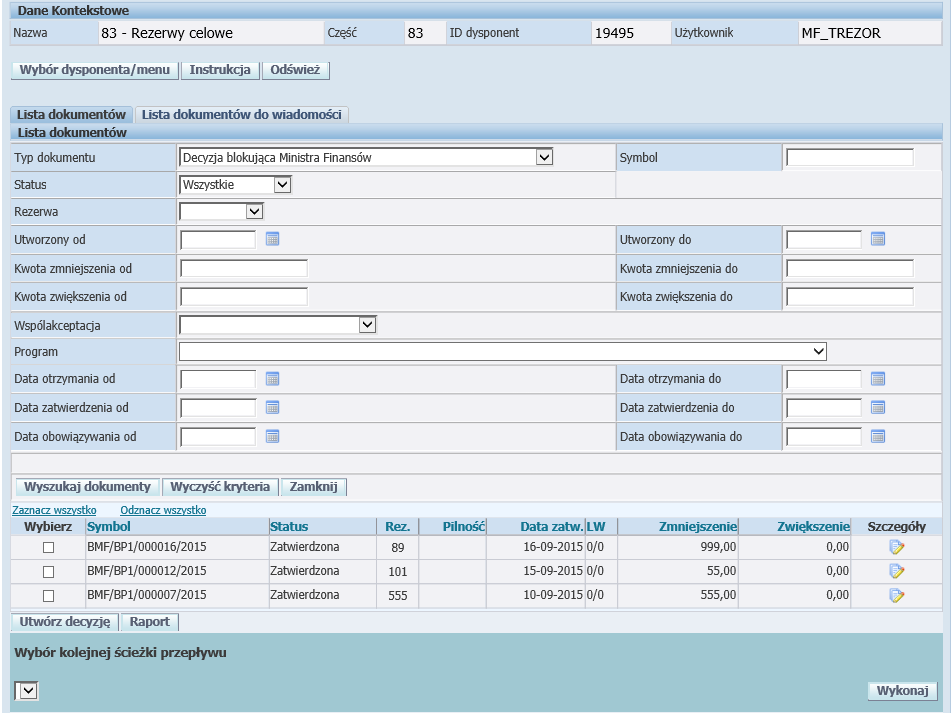The image size is (951, 713).
Task: Expand the Współakceptacja dropdown
Action: 368,325
